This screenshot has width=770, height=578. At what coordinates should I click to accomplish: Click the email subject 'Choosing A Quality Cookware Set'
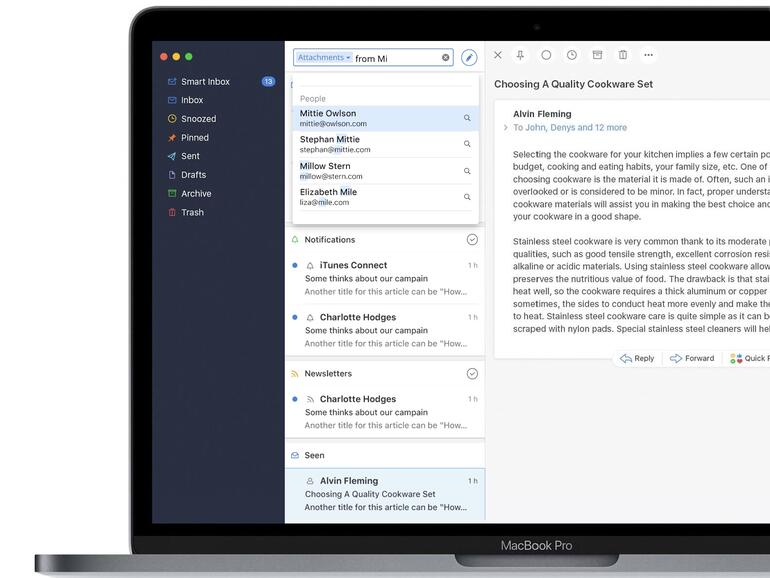[x=573, y=84]
